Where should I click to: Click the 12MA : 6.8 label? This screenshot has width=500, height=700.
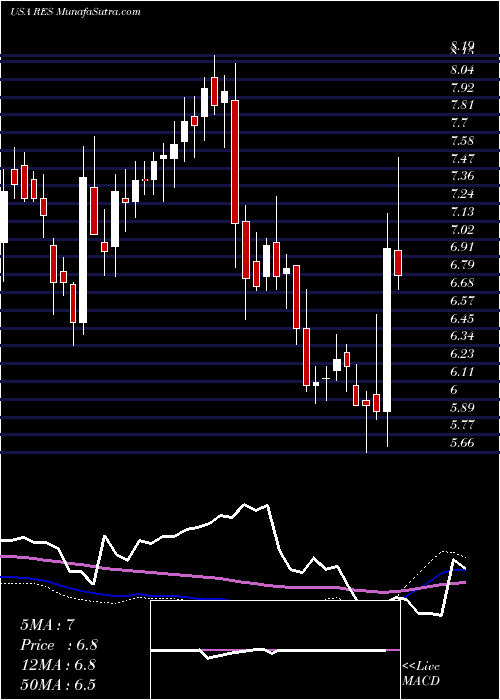pyautogui.click(x=58, y=665)
